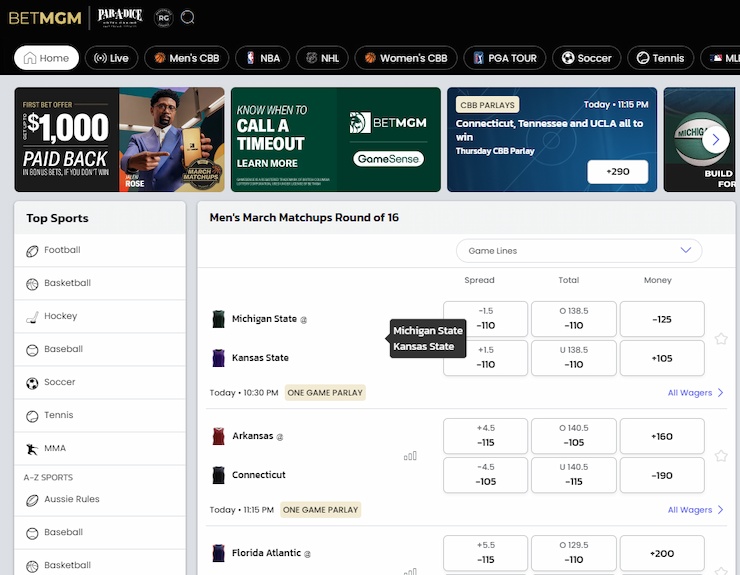Viewport: 740px width, 575px height.
Task: Go to the NHL tab
Action: pos(322,58)
